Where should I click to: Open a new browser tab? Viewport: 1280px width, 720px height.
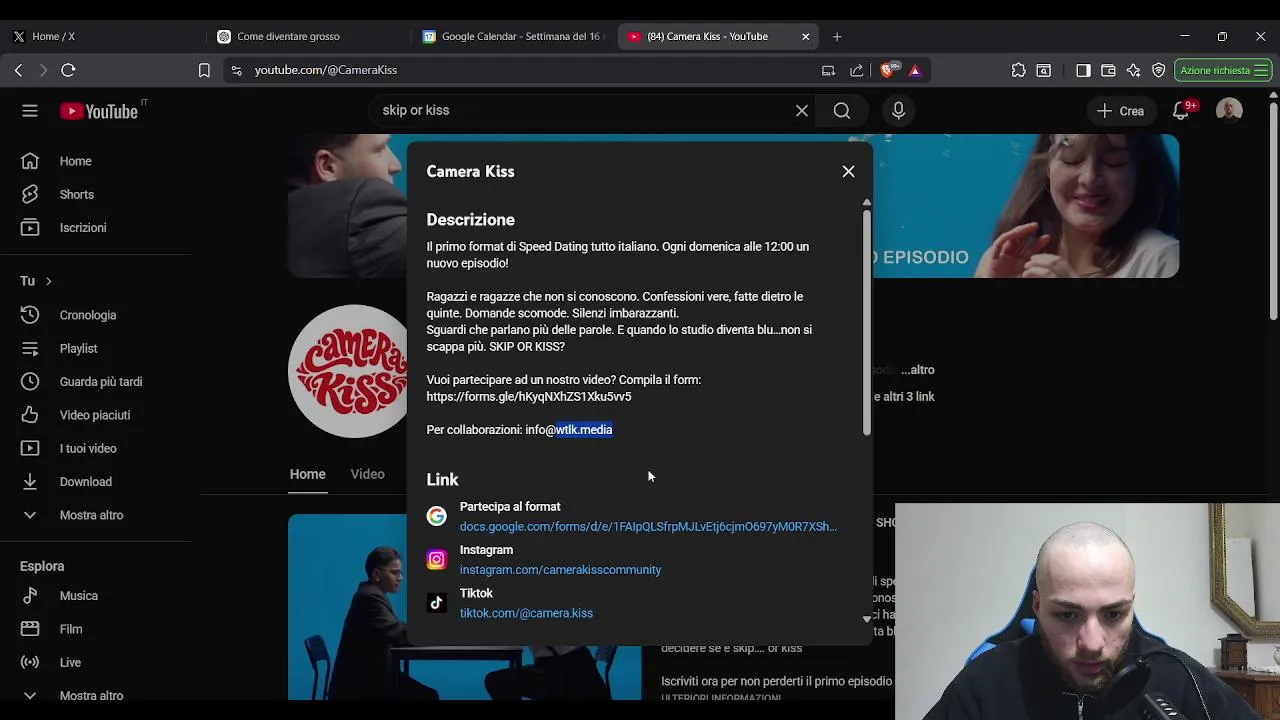837,36
